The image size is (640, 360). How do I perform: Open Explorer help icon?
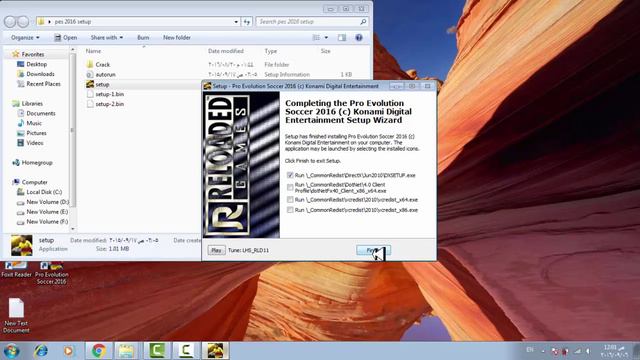click(x=359, y=38)
